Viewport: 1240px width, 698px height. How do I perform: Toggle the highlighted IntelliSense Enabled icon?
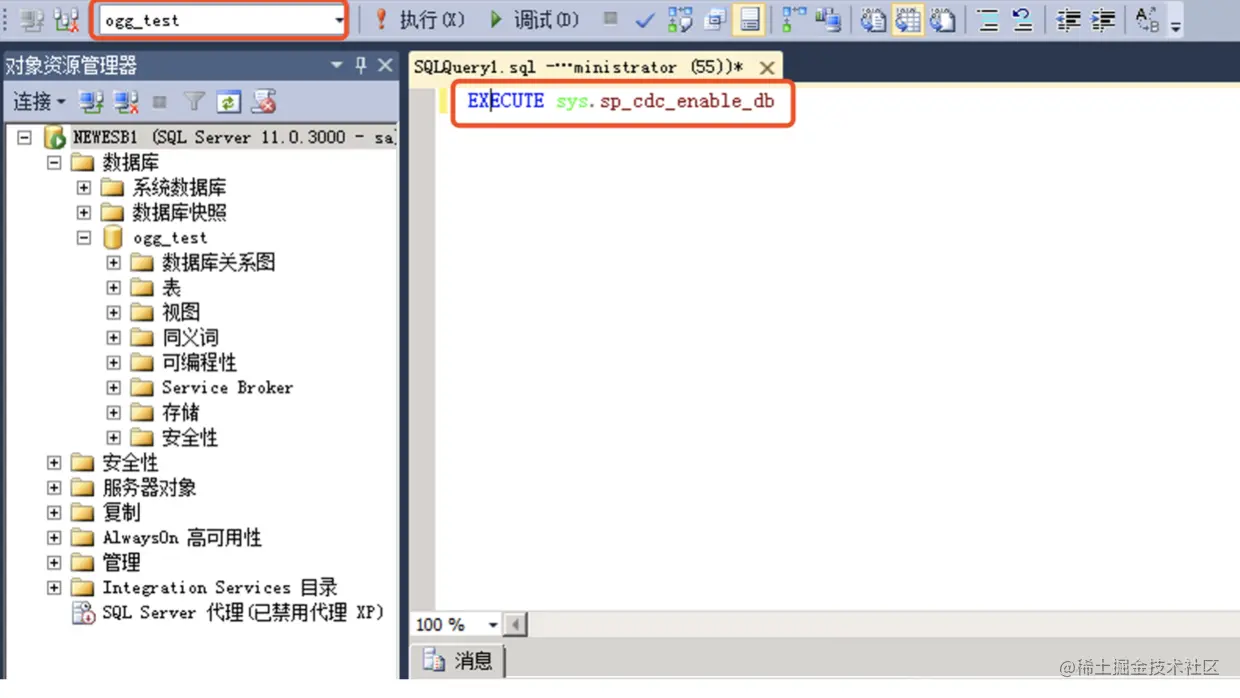point(749,20)
